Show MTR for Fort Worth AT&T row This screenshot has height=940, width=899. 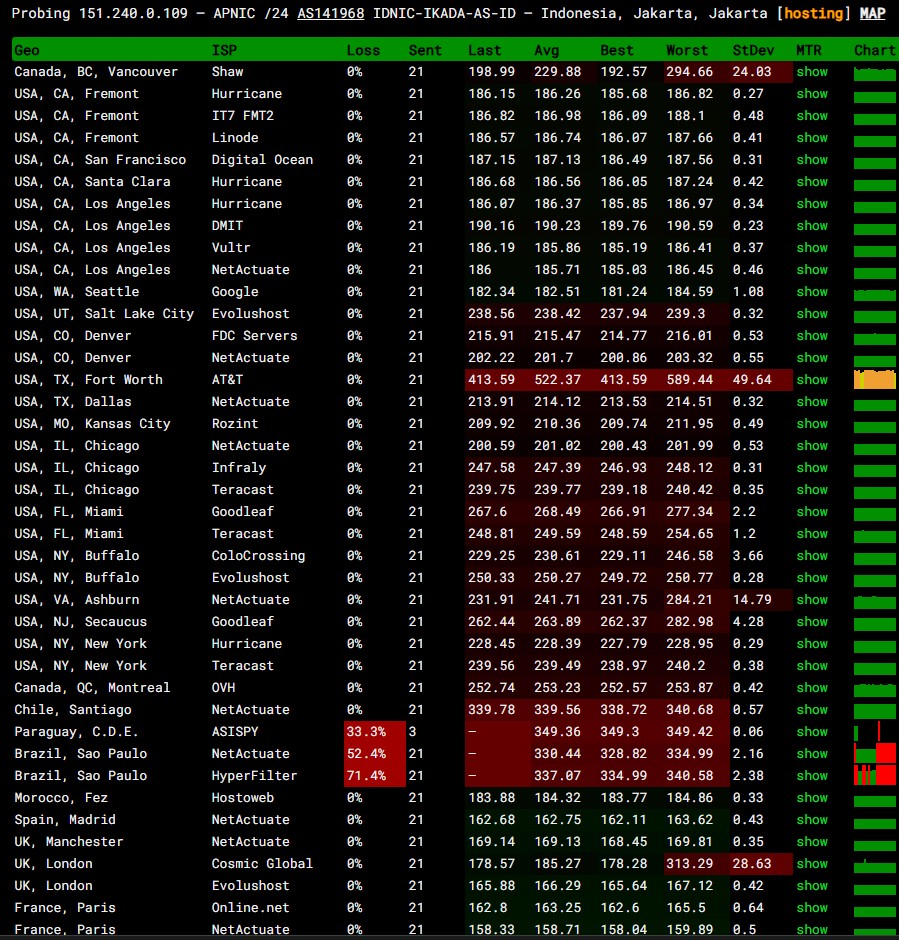tap(811, 379)
